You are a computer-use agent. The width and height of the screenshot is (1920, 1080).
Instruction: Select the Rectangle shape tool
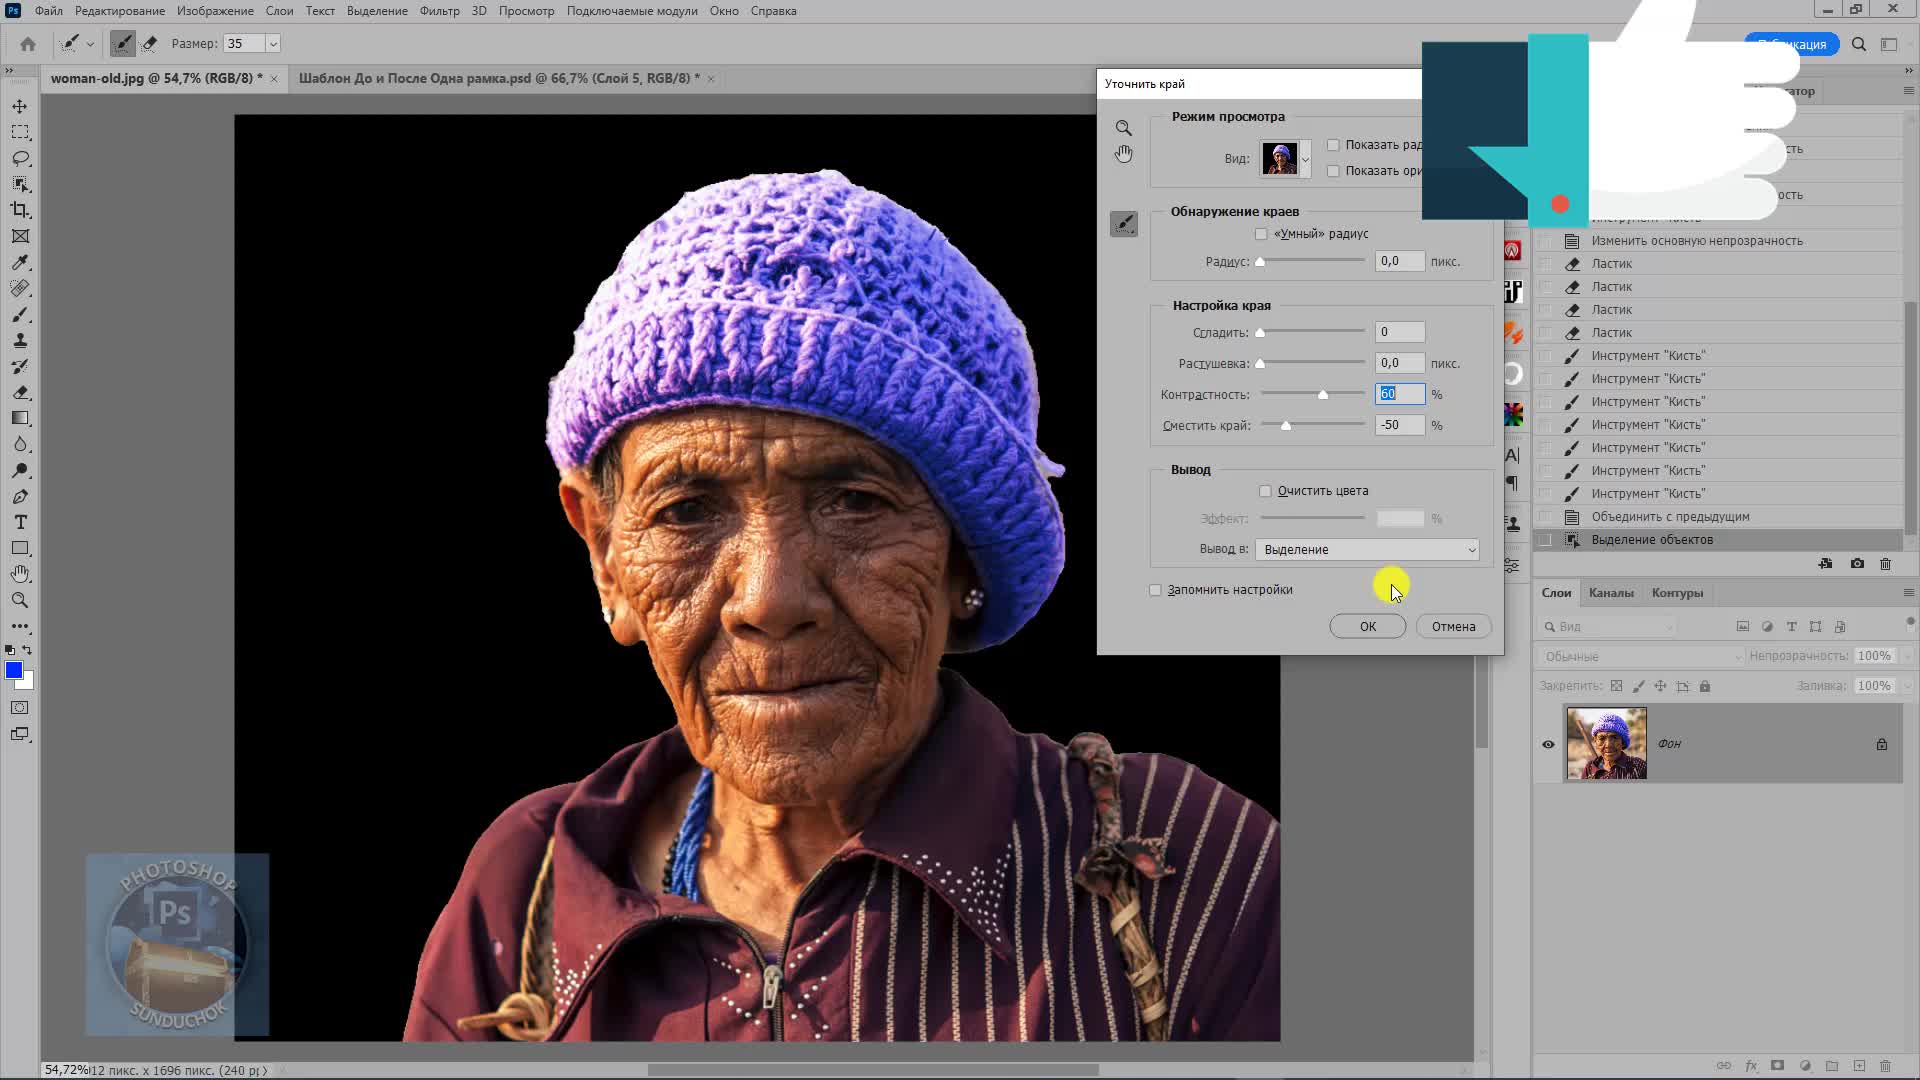20,548
